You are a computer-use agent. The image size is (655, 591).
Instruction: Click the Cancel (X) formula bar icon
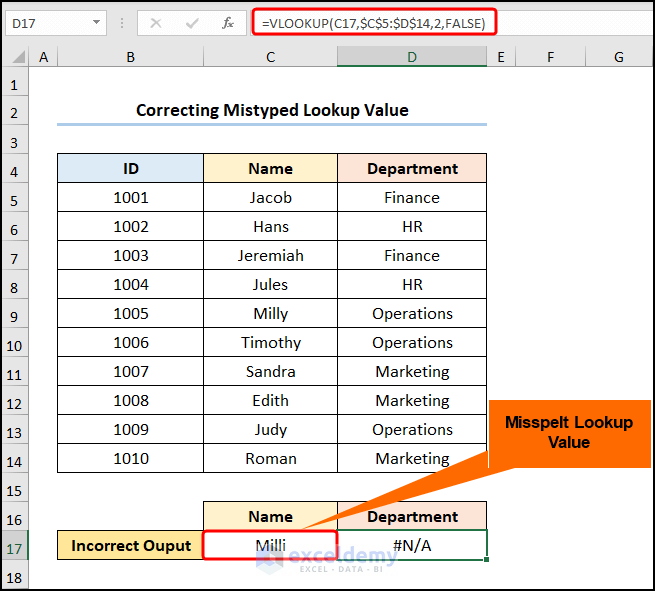[x=156, y=23]
